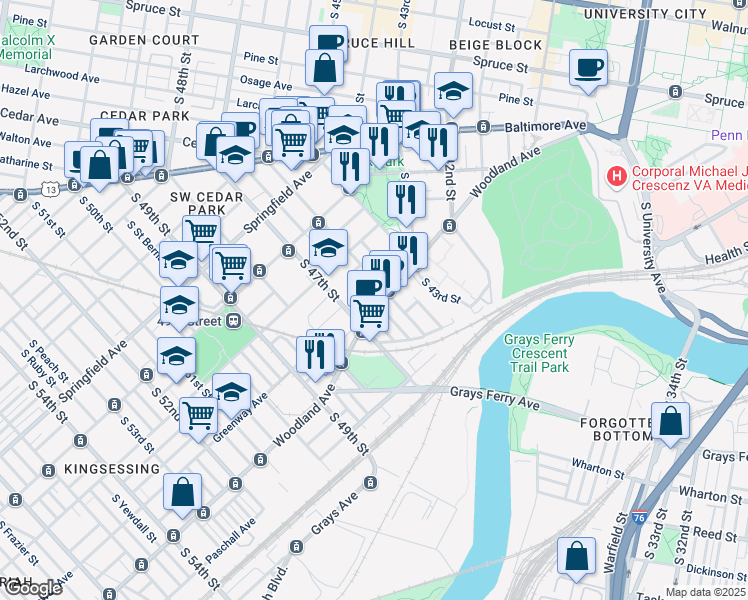
Task: Click the Larchwood Ave street label
Action: [x=62, y=73]
